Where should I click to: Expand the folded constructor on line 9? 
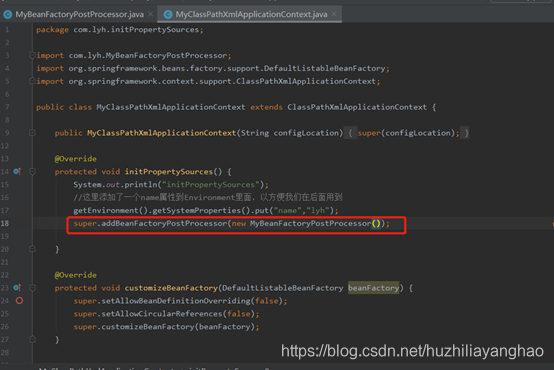click(32, 133)
